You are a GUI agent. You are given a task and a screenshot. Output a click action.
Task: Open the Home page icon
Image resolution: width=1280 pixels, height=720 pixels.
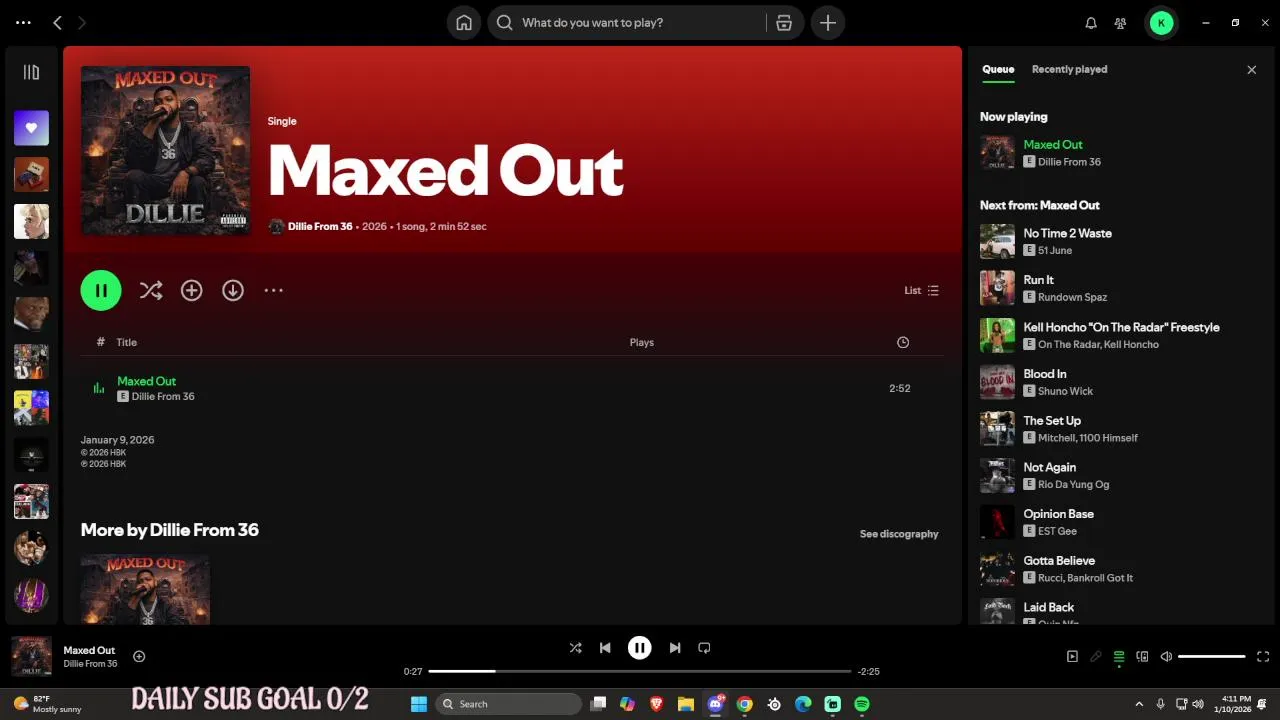coord(464,23)
